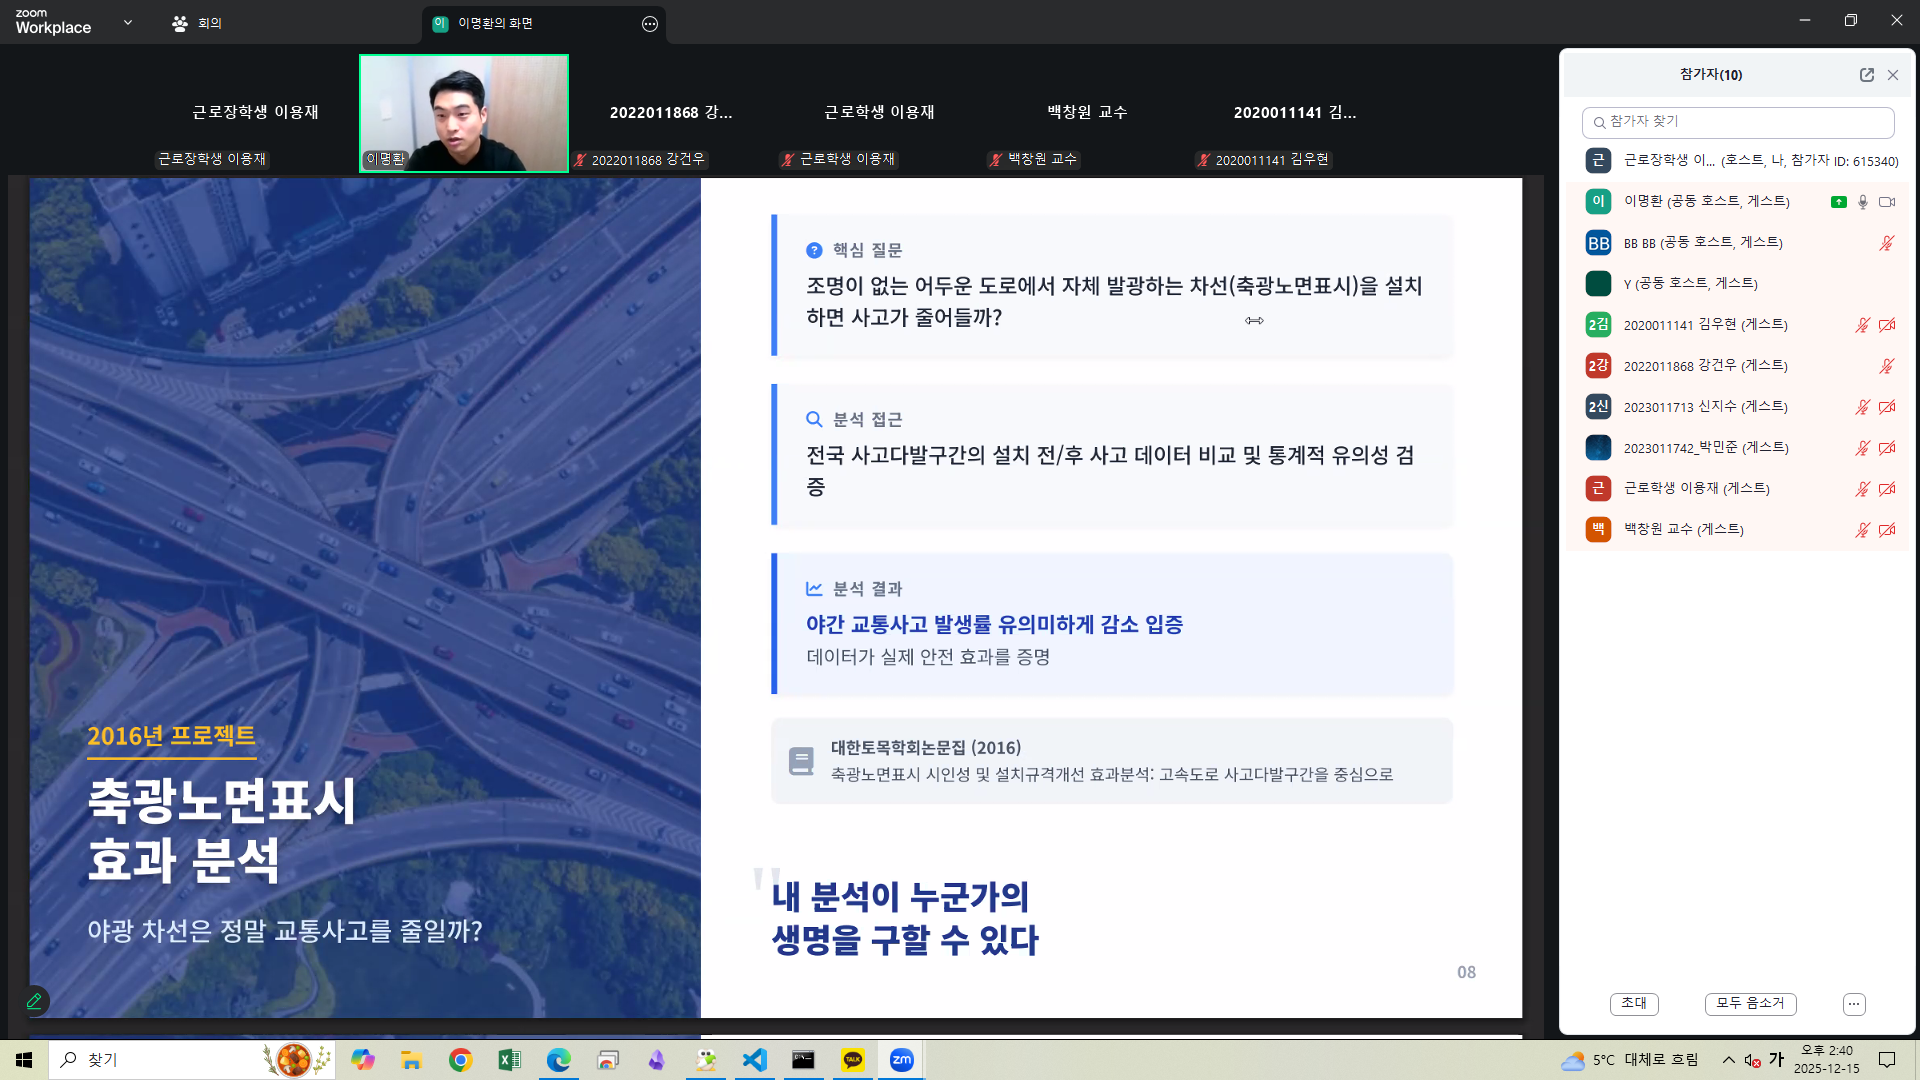Open the ellipsis menu on 이명환의 화면 tab
Viewport: 1920px width, 1080px height.
click(x=649, y=23)
